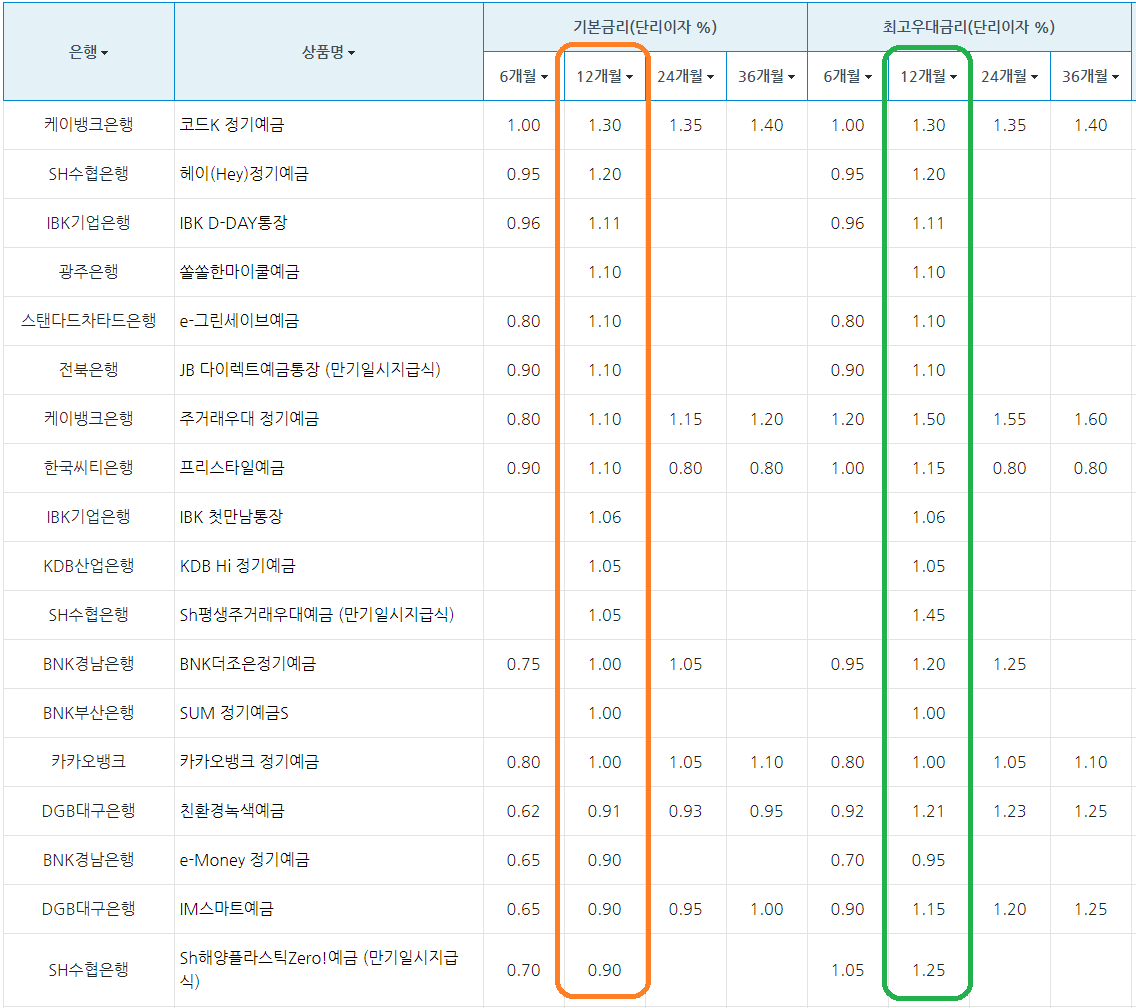Choose the e-그린세이브예금 product
Screen dimensions: 1136x1008
(239, 321)
